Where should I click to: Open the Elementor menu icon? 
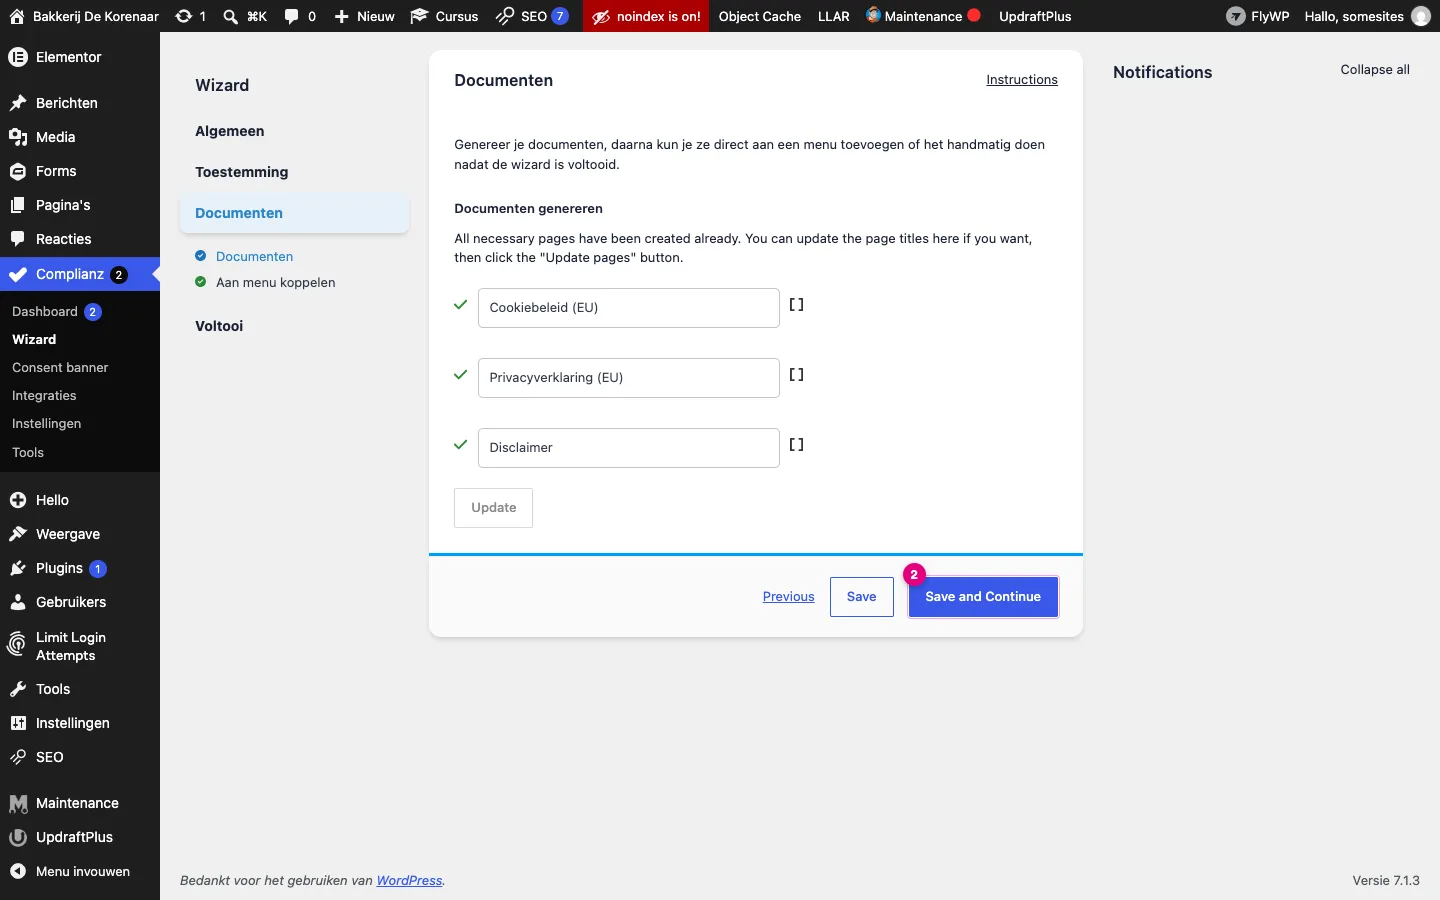18,57
